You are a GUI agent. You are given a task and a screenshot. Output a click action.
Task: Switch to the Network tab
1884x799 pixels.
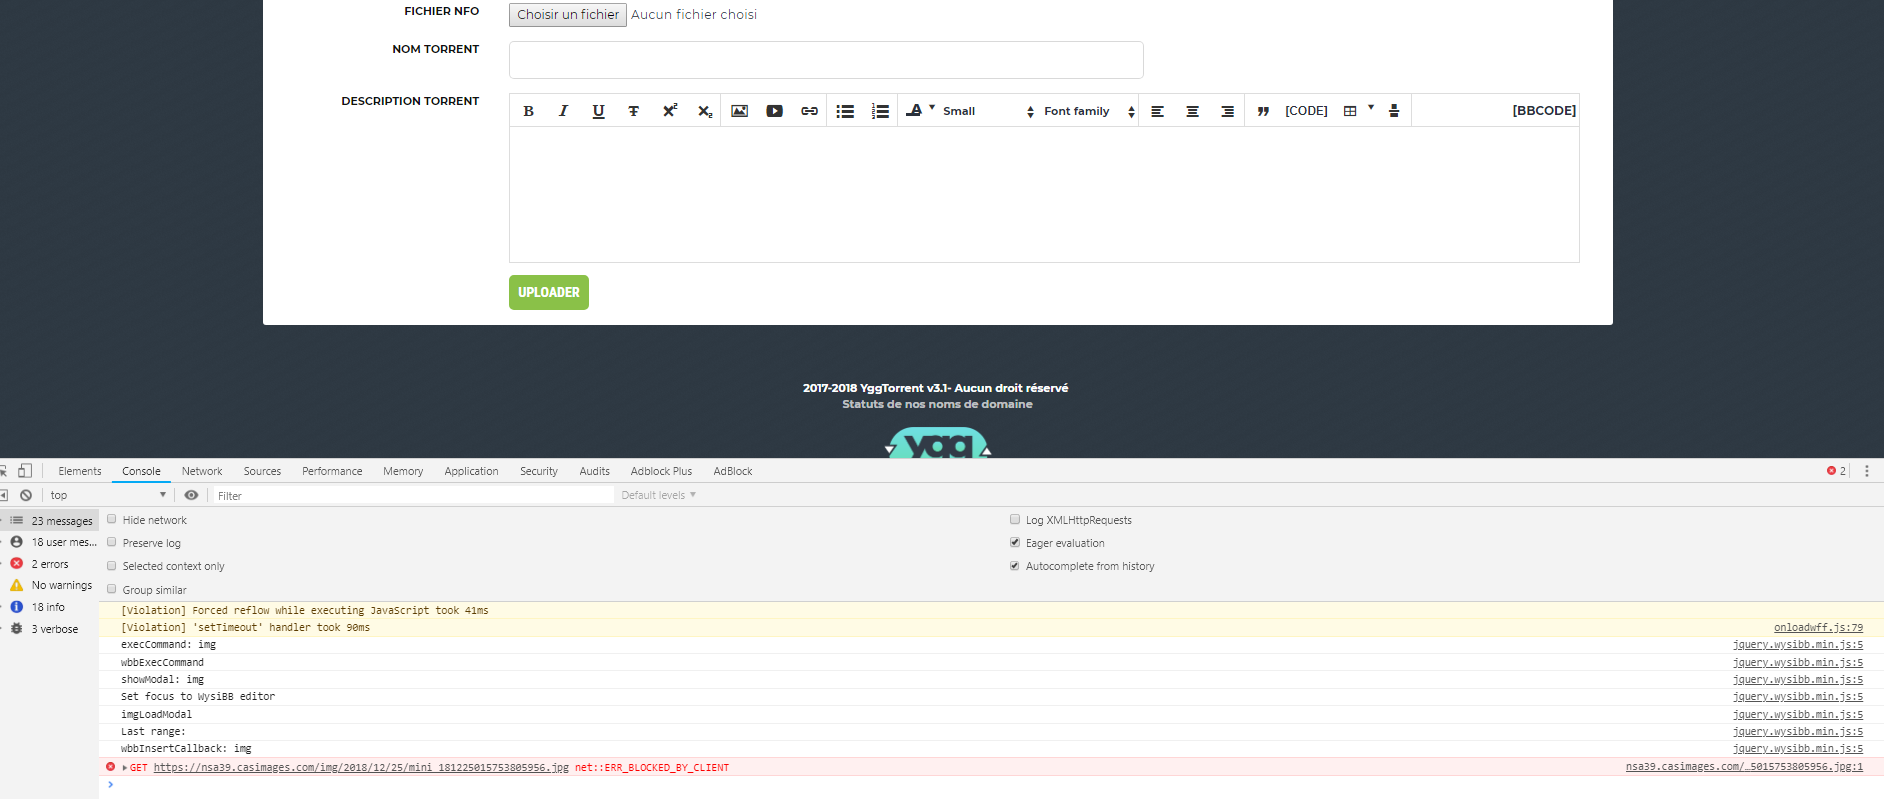[x=202, y=471]
